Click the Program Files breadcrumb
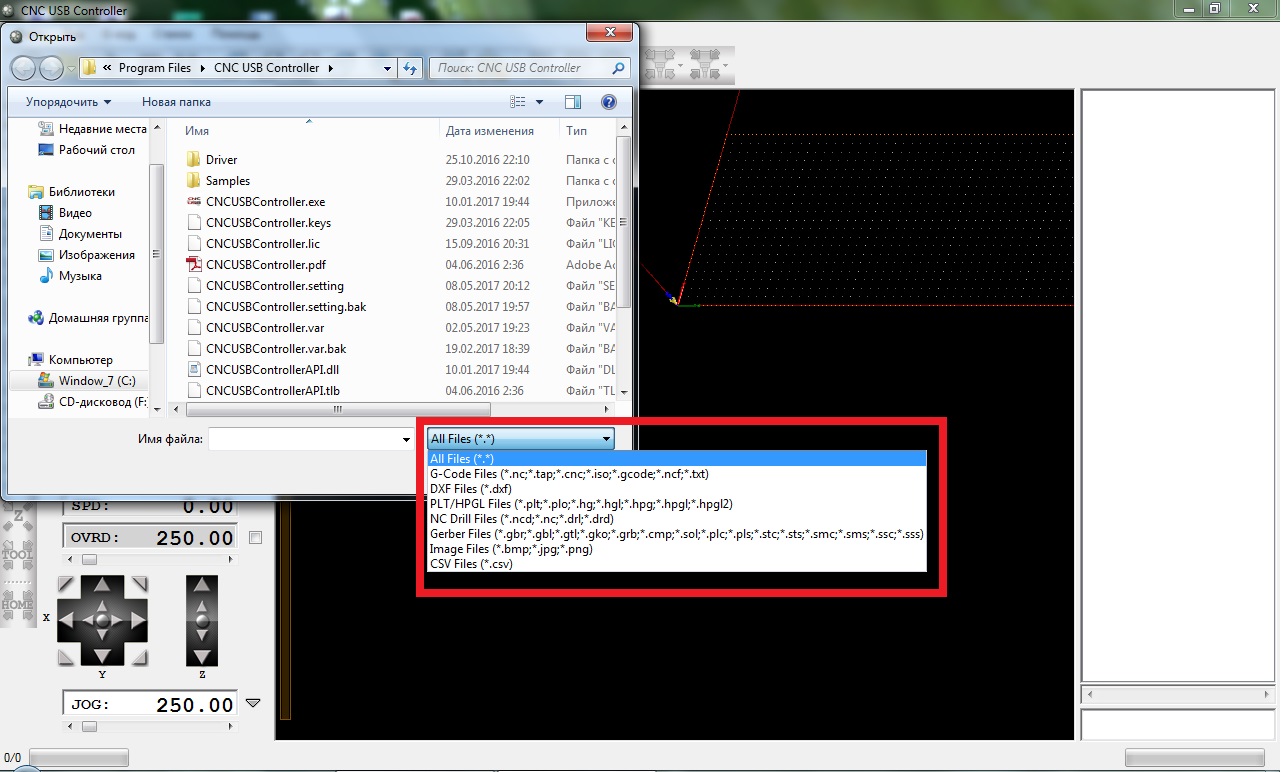This screenshot has height=772, width=1281. pyautogui.click(x=154, y=68)
